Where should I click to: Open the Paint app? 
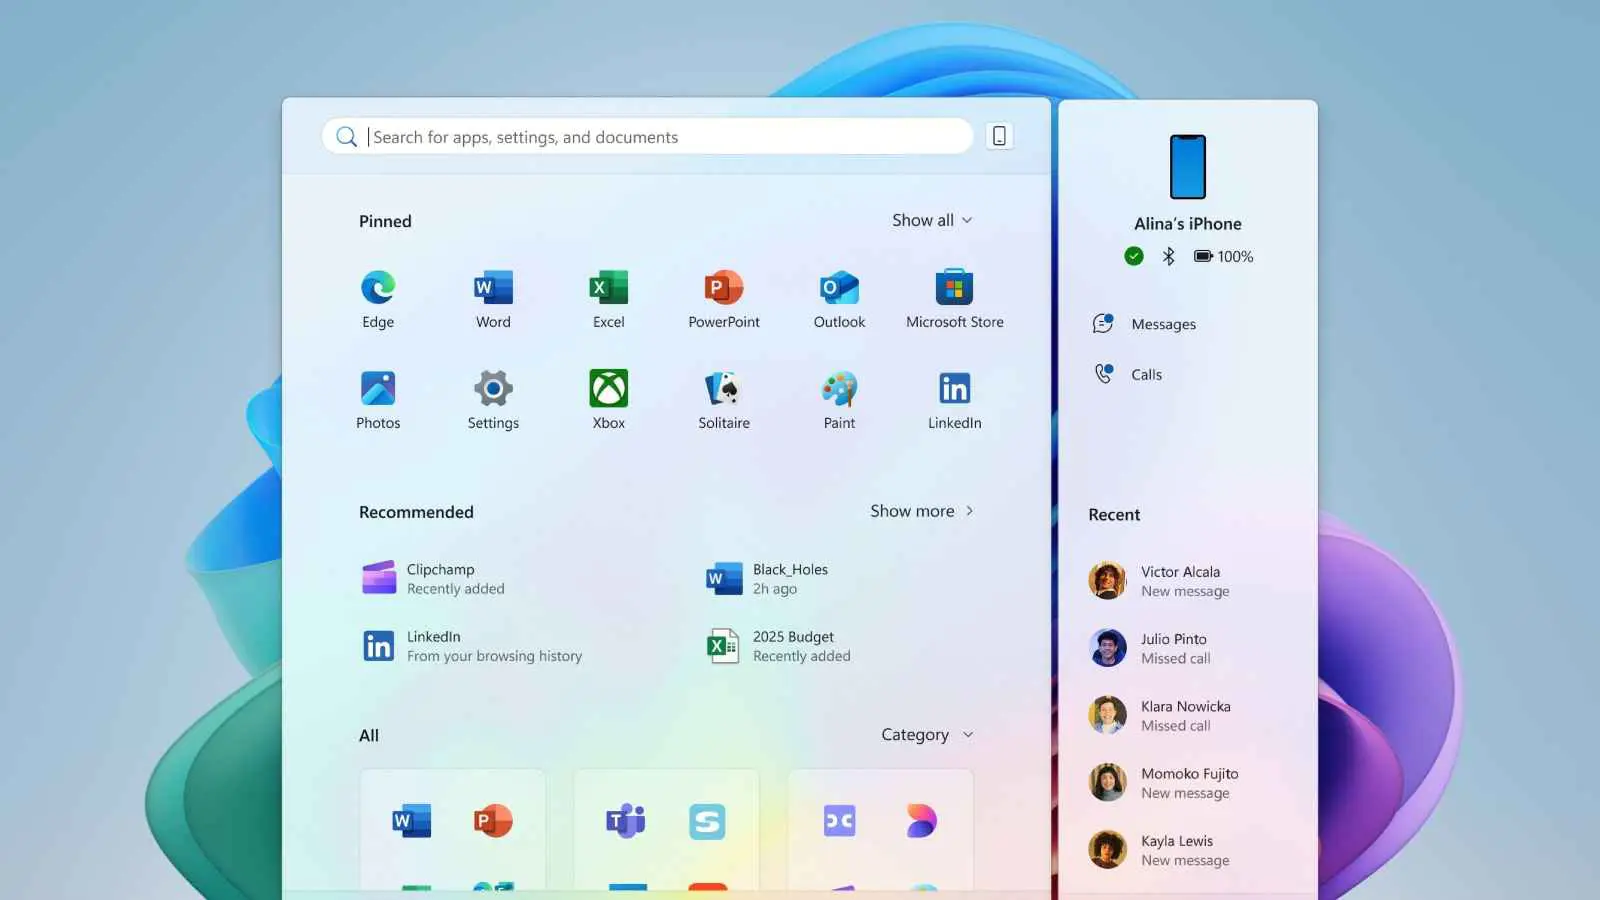tap(839, 399)
